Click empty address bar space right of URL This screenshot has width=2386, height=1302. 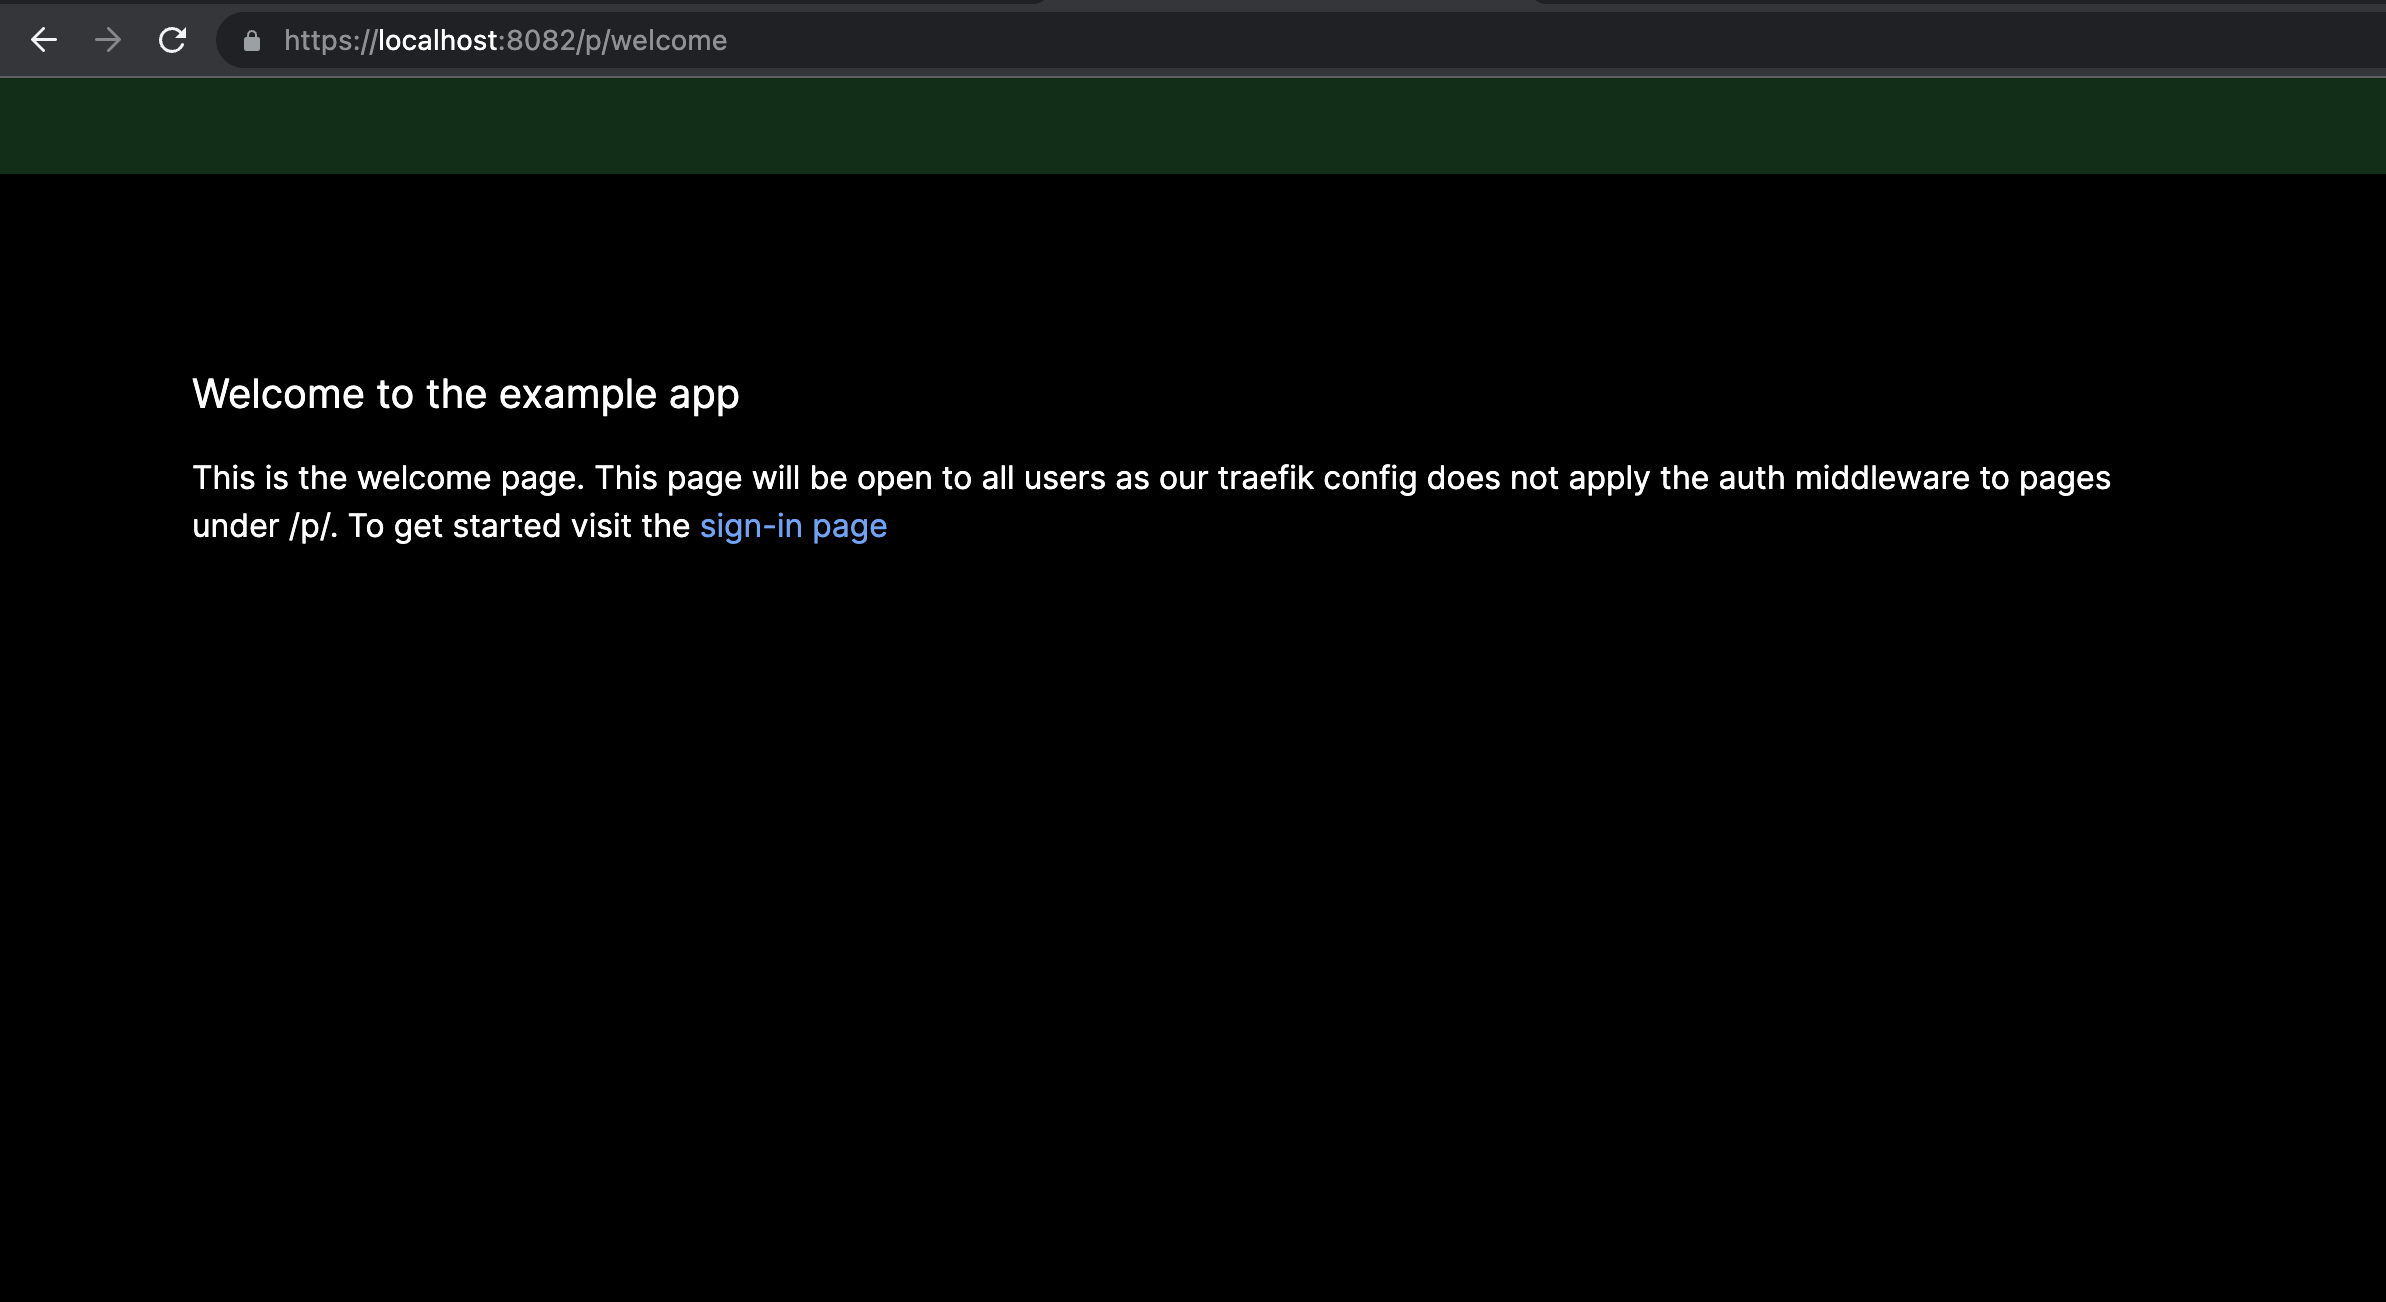coord(1500,41)
